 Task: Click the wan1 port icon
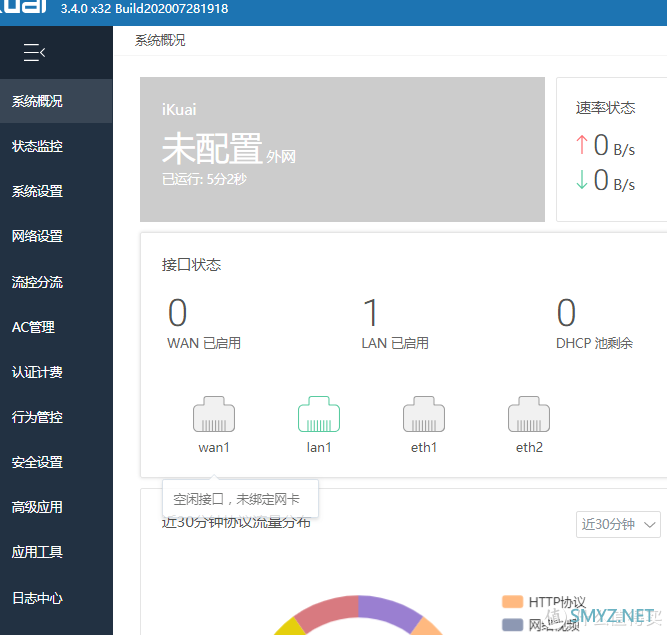[x=214, y=414]
